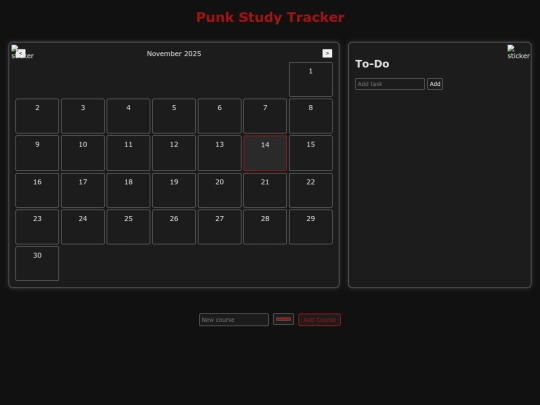Click the Add Course button
The width and height of the screenshot is (540, 405).
[x=320, y=320]
